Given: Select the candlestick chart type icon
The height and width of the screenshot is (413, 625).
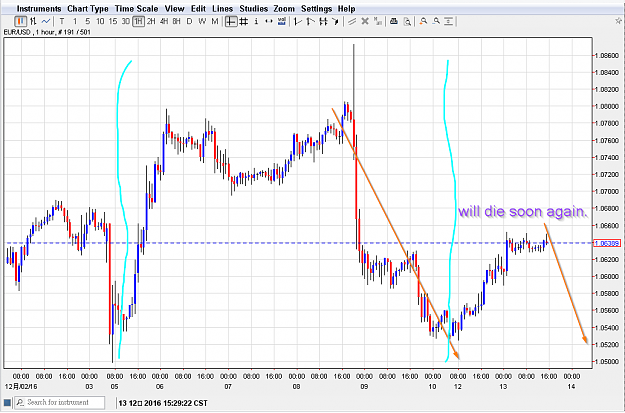Looking at the screenshot, I should coord(21,21).
